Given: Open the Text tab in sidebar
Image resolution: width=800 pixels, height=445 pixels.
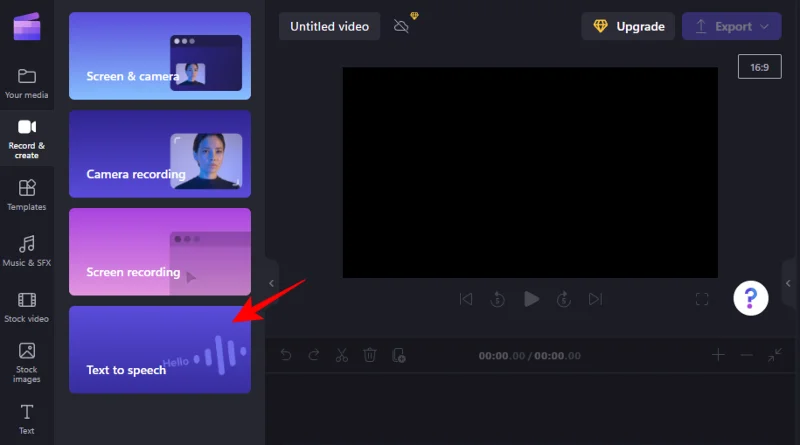Looking at the screenshot, I should (27, 419).
